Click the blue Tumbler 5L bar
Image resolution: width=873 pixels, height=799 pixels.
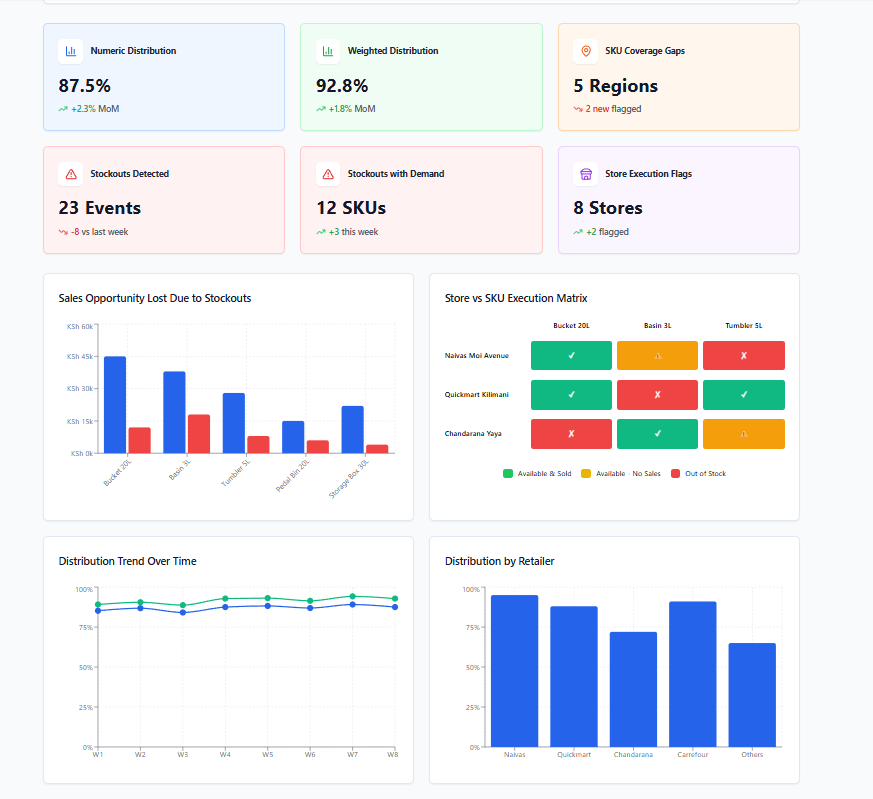[x=234, y=423]
